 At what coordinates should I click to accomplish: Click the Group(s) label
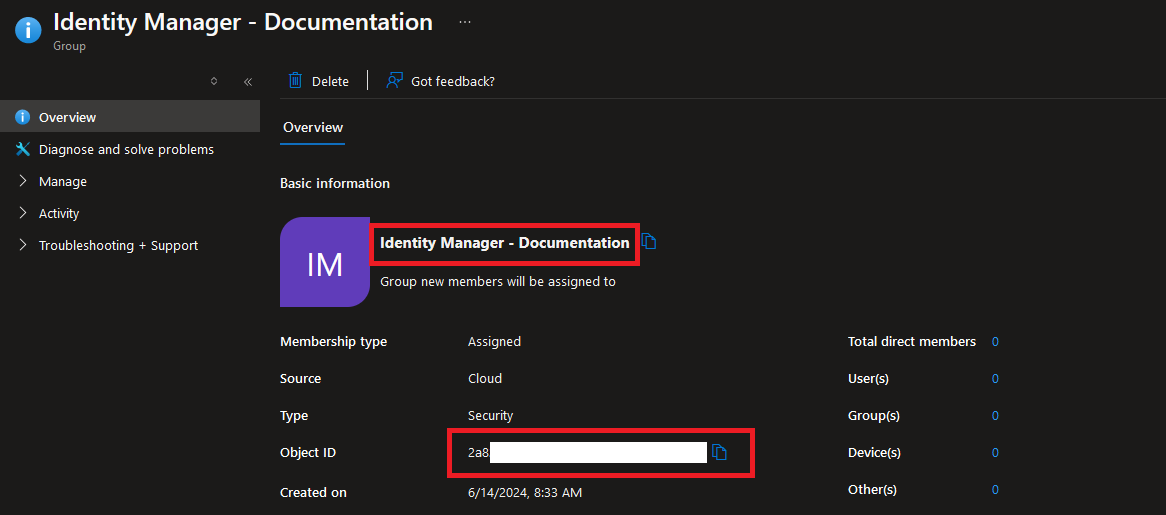[874, 415]
